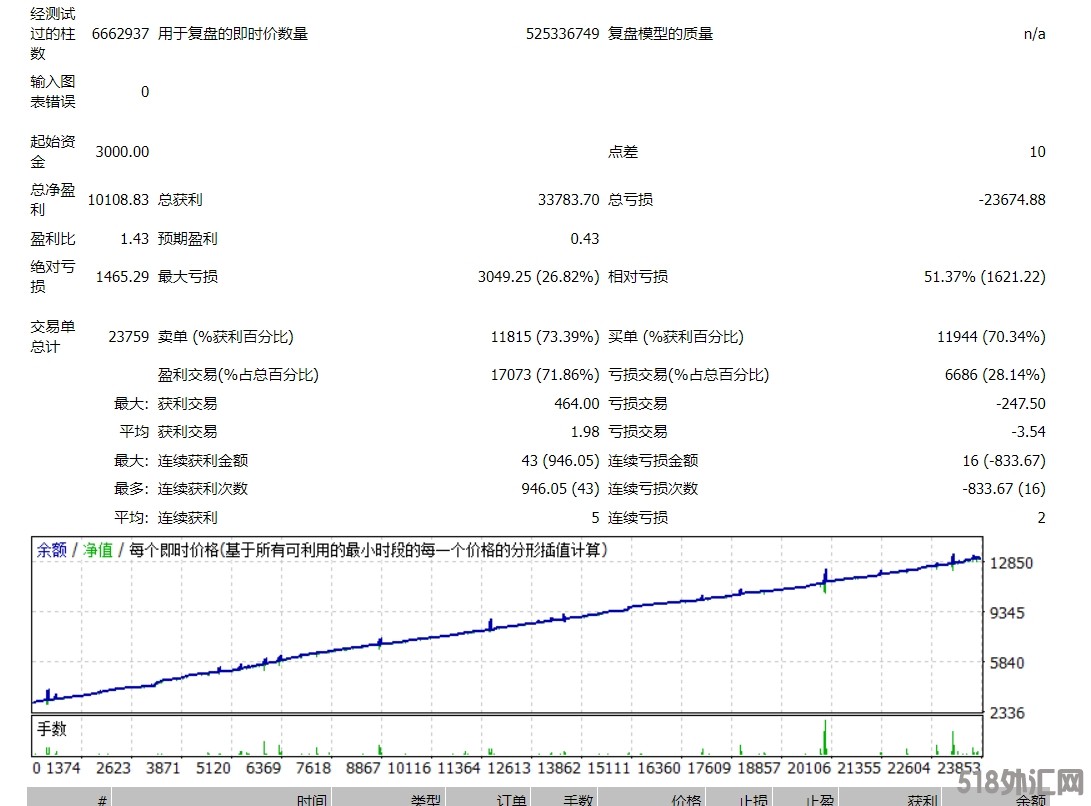This screenshot has height=806, width=1091.
Task: Click the 总获利 value 33783.70
Action: click(x=568, y=199)
